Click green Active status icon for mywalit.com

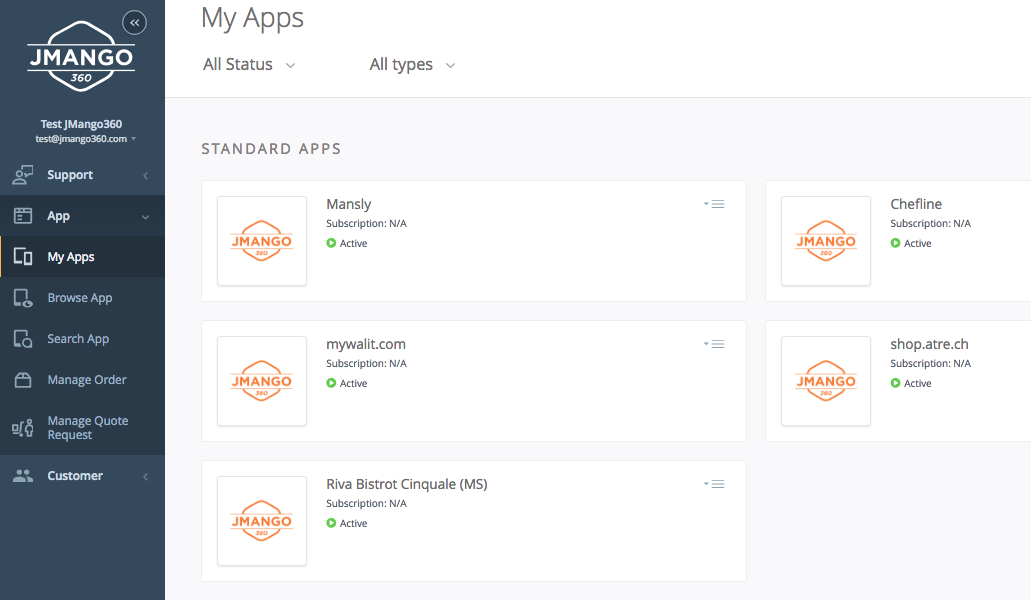point(331,383)
